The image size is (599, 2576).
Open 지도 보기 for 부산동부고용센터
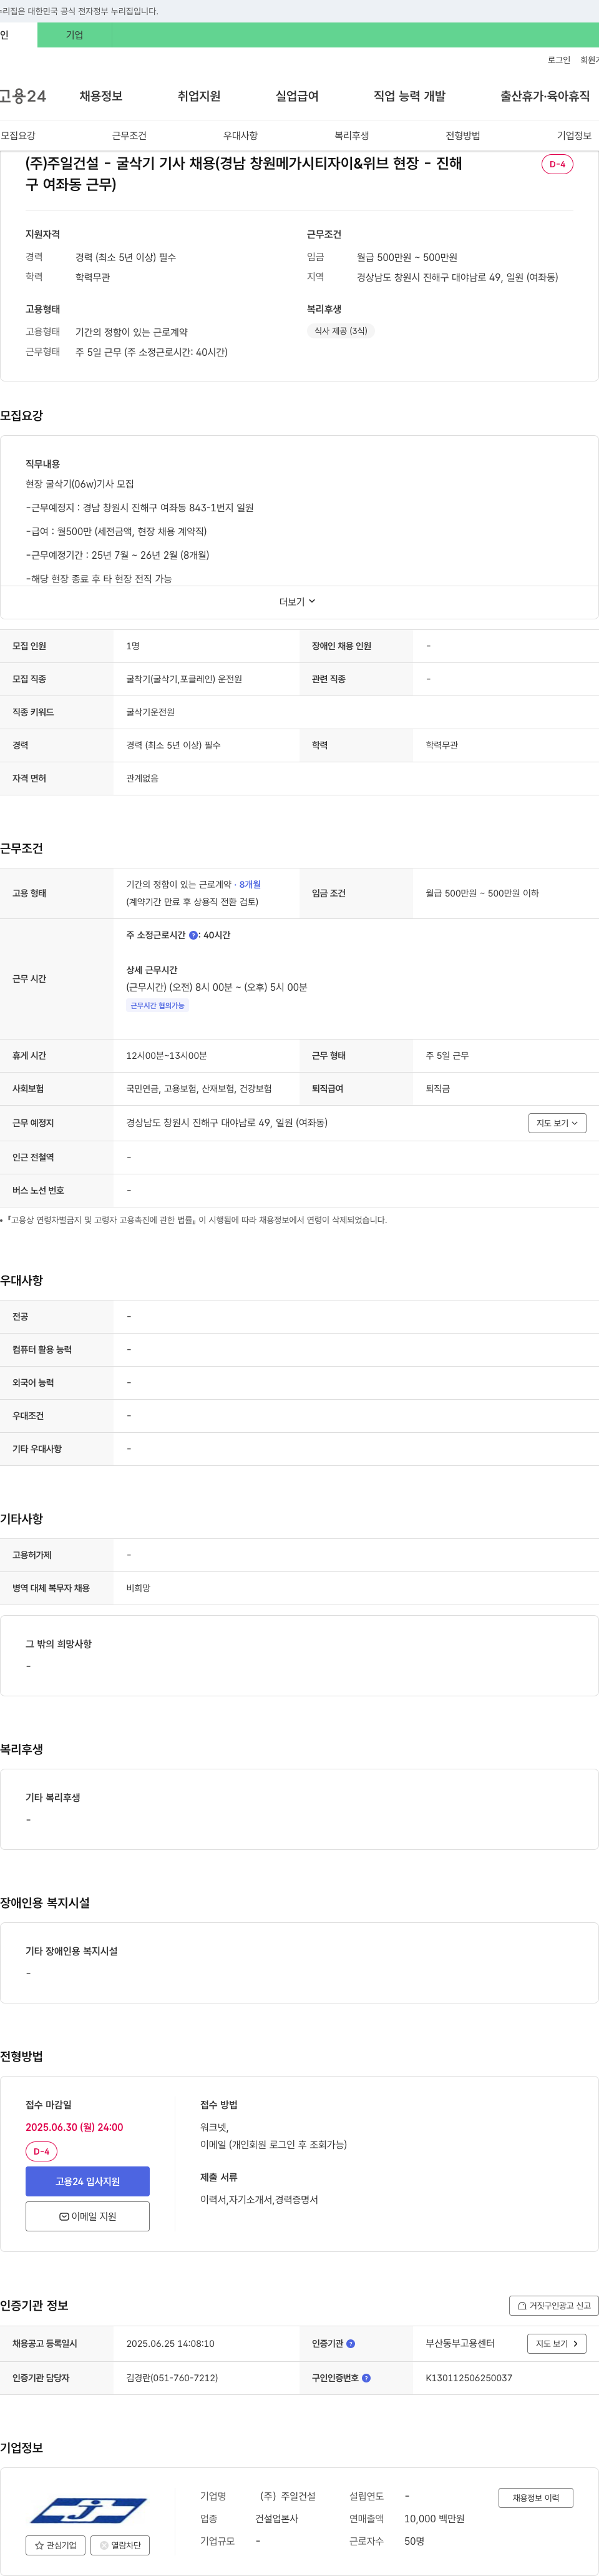pos(556,2343)
